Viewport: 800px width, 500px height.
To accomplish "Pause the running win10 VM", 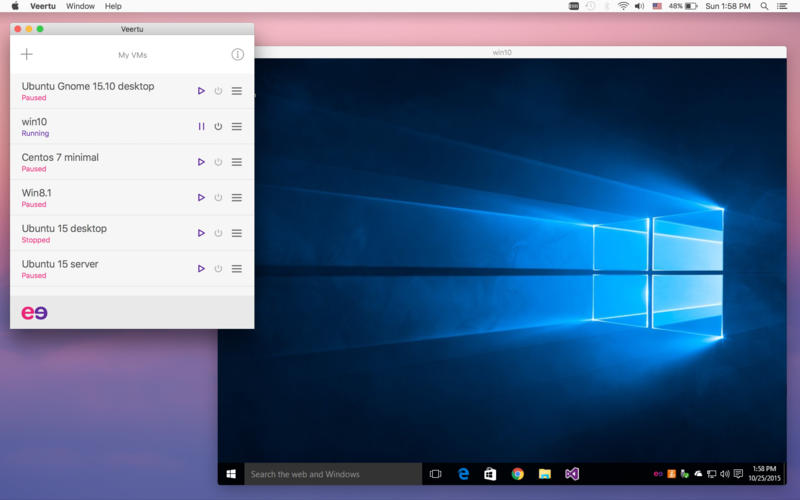I will coord(201,127).
